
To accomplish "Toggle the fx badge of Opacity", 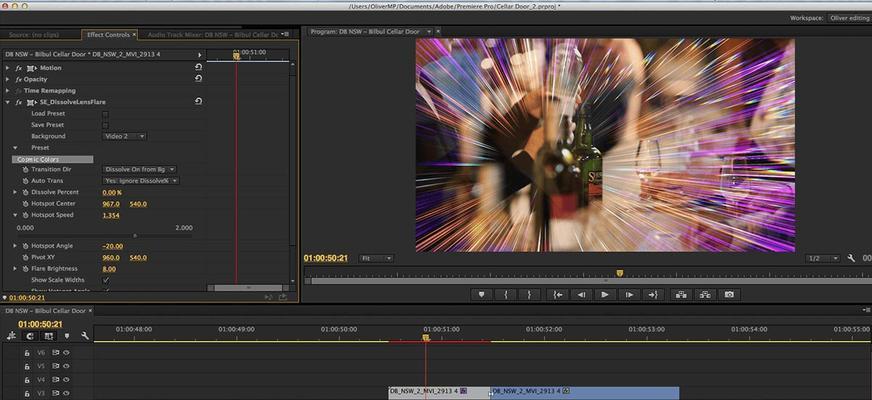I will pyautogui.click(x=18, y=80).
